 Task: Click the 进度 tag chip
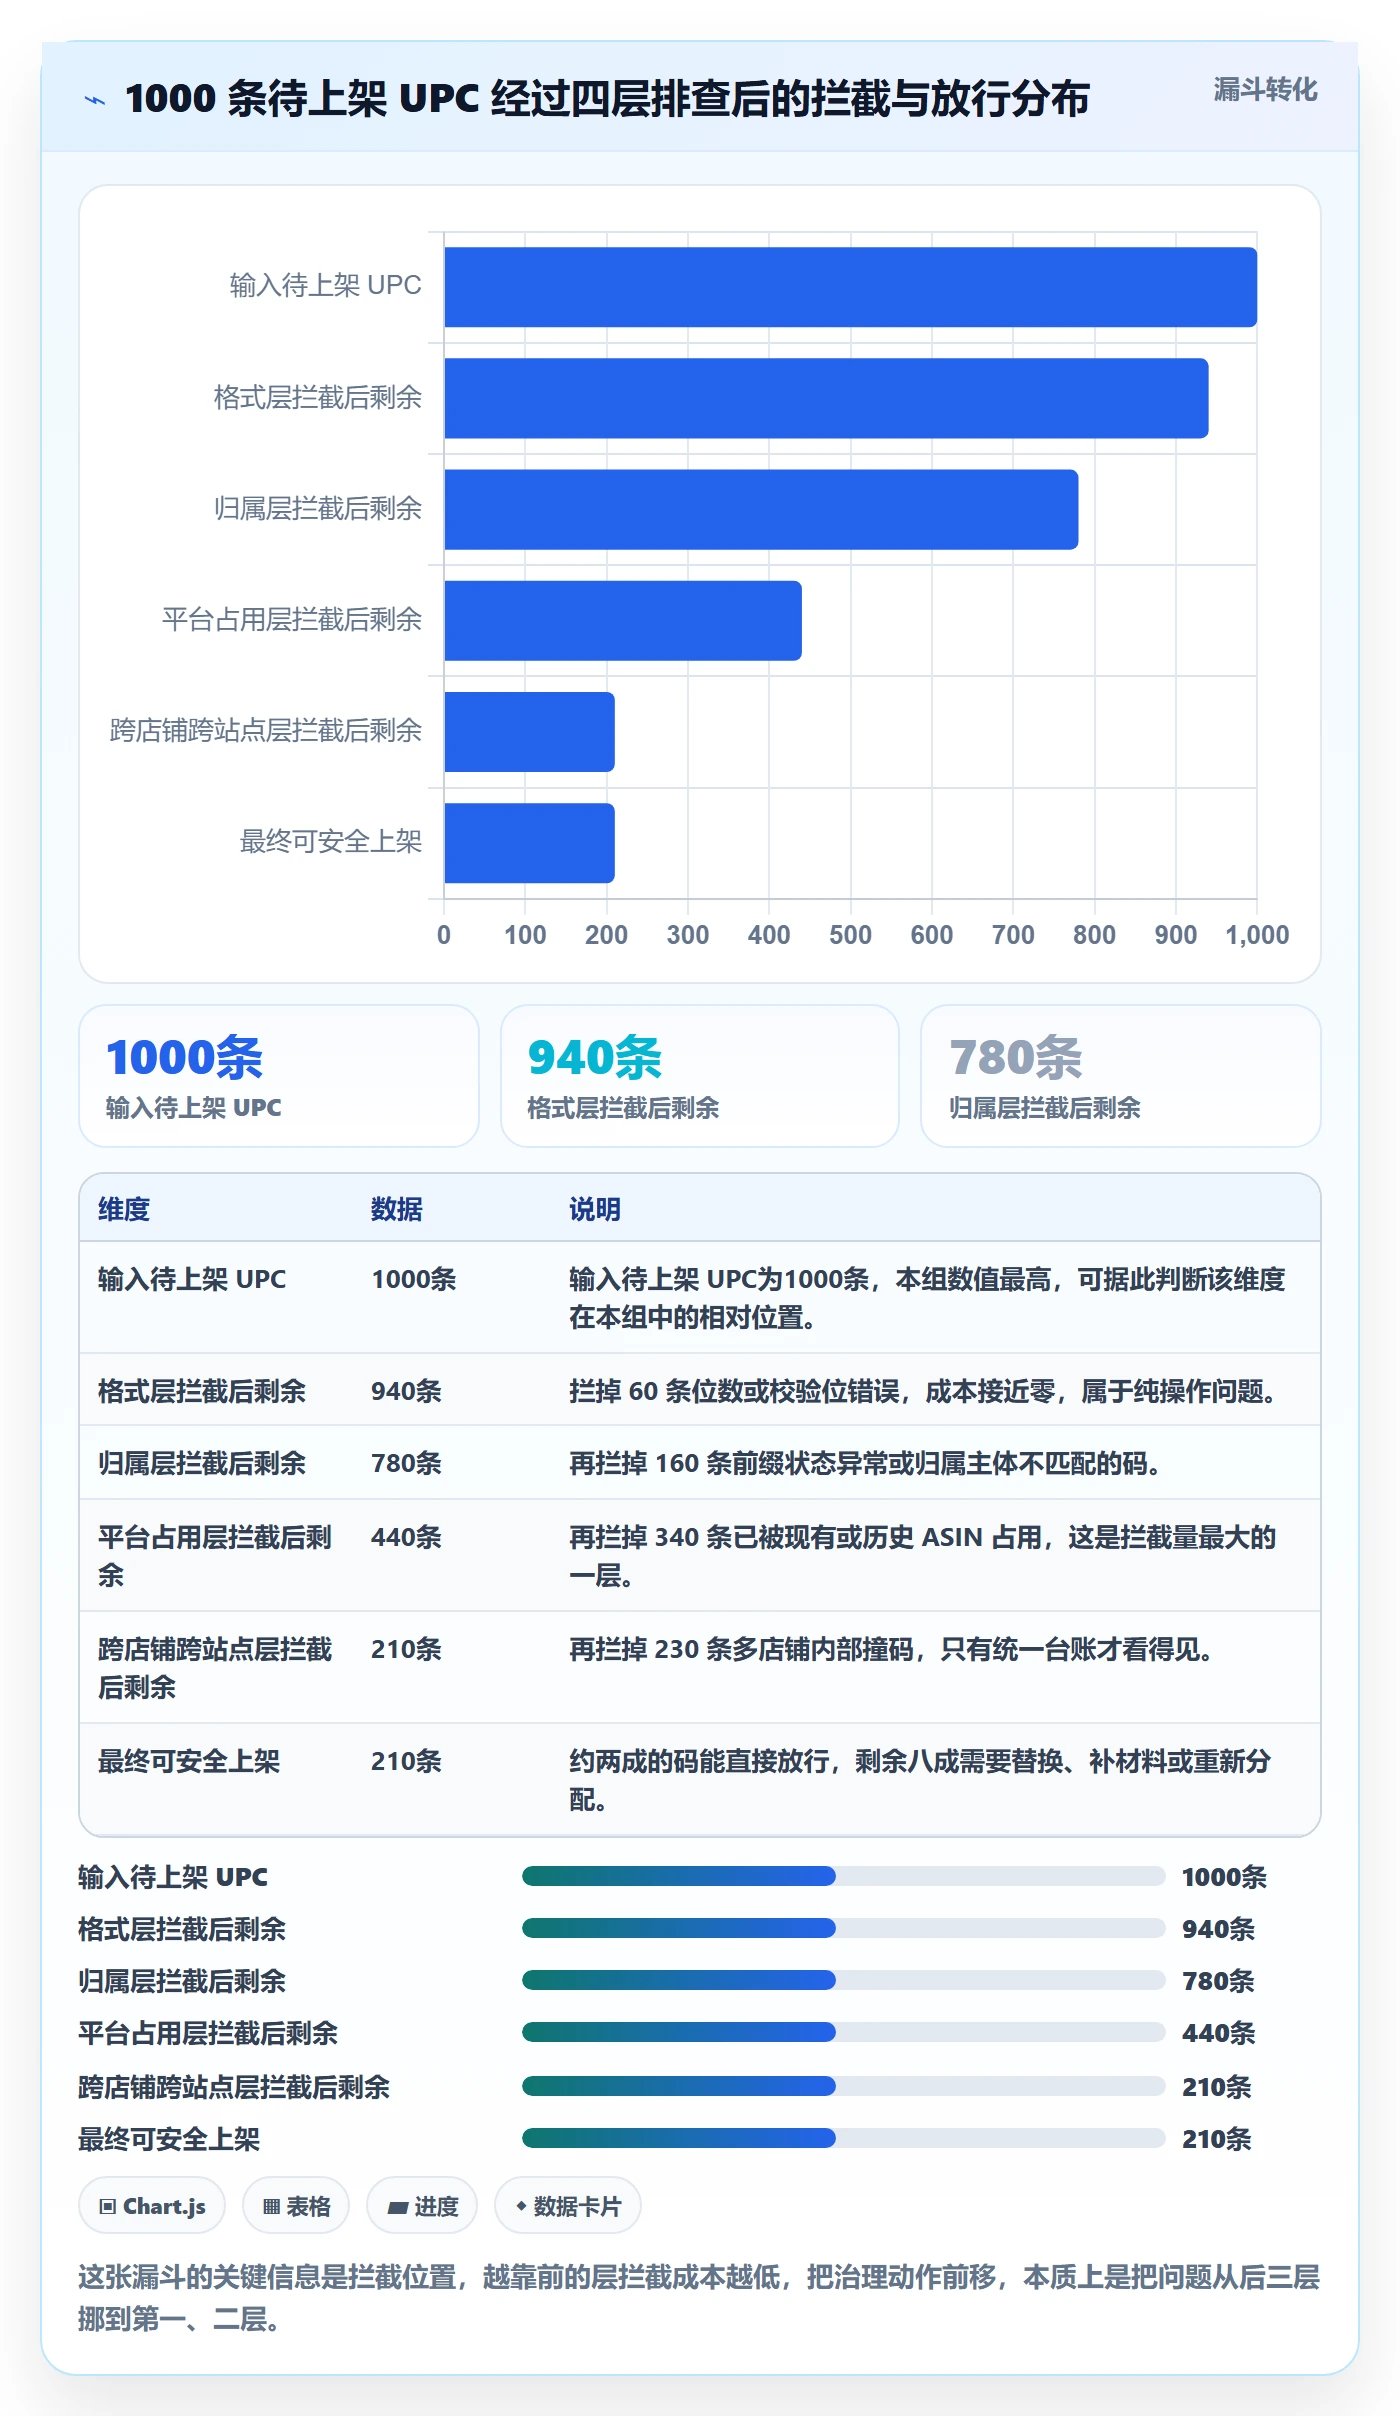point(422,2205)
